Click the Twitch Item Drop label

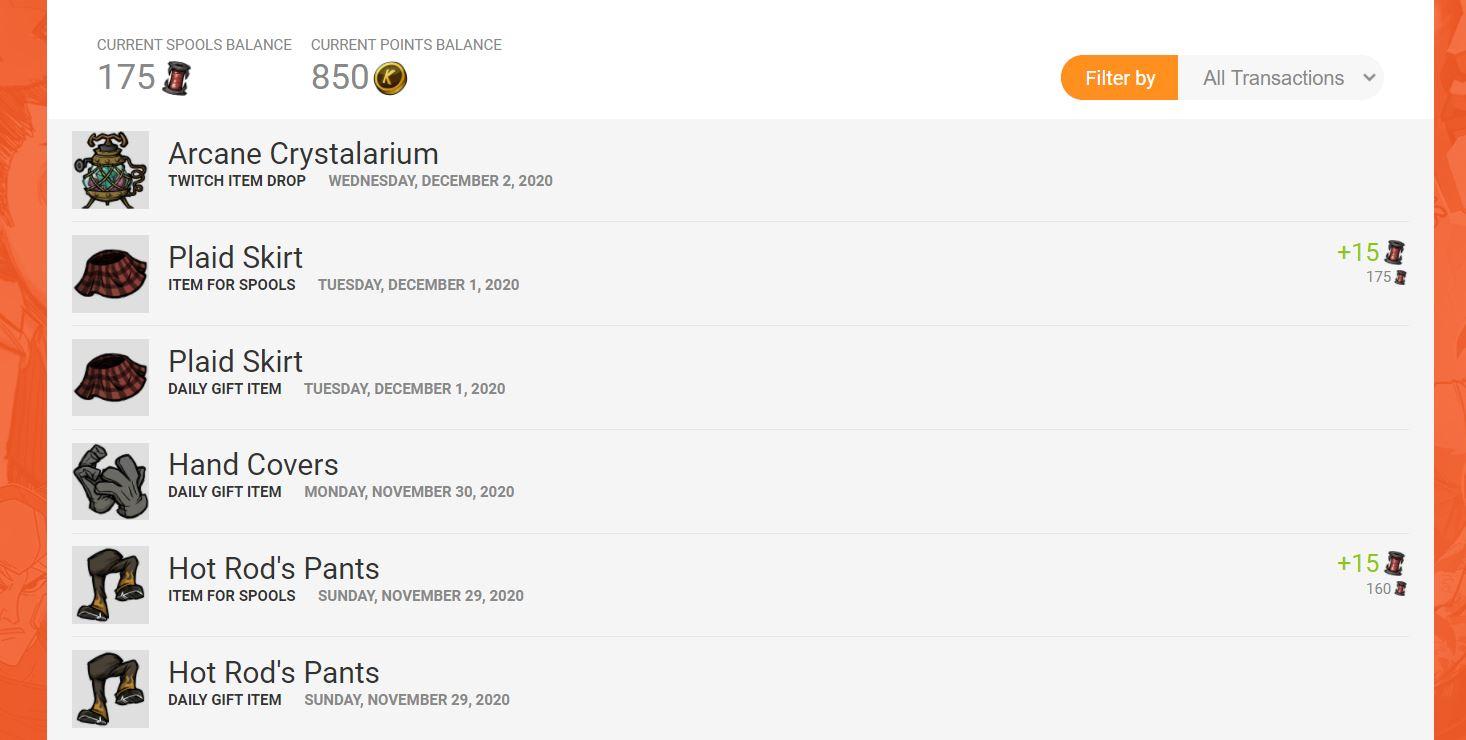[237, 181]
